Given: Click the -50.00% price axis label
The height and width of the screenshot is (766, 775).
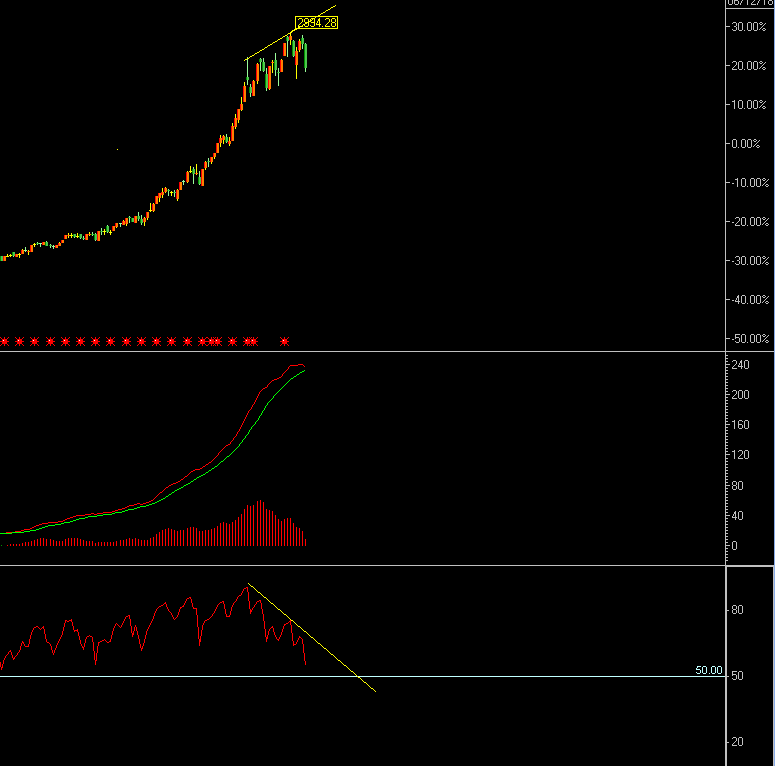Looking at the screenshot, I should coord(750,339).
